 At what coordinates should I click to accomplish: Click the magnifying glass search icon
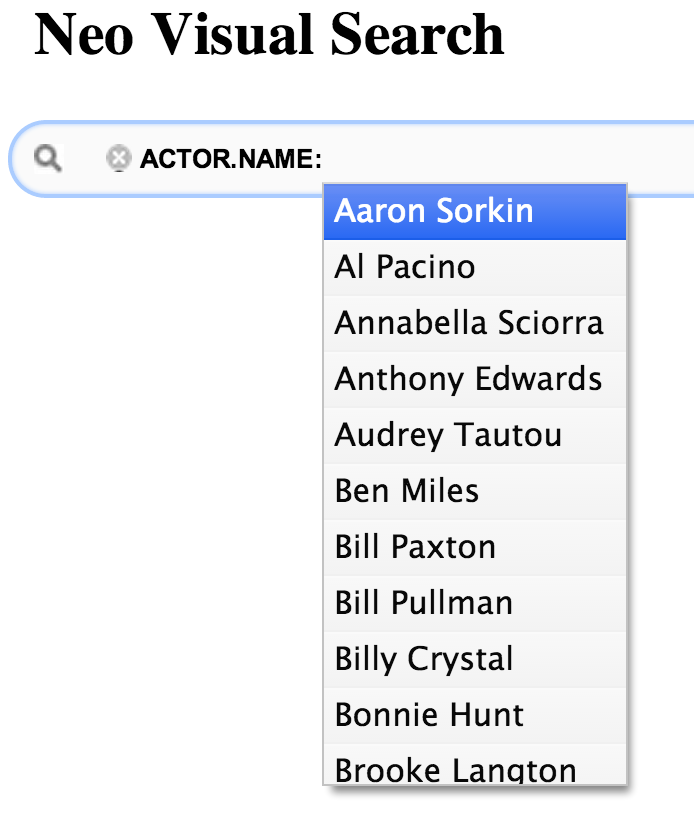pyautogui.click(x=47, y=158)
